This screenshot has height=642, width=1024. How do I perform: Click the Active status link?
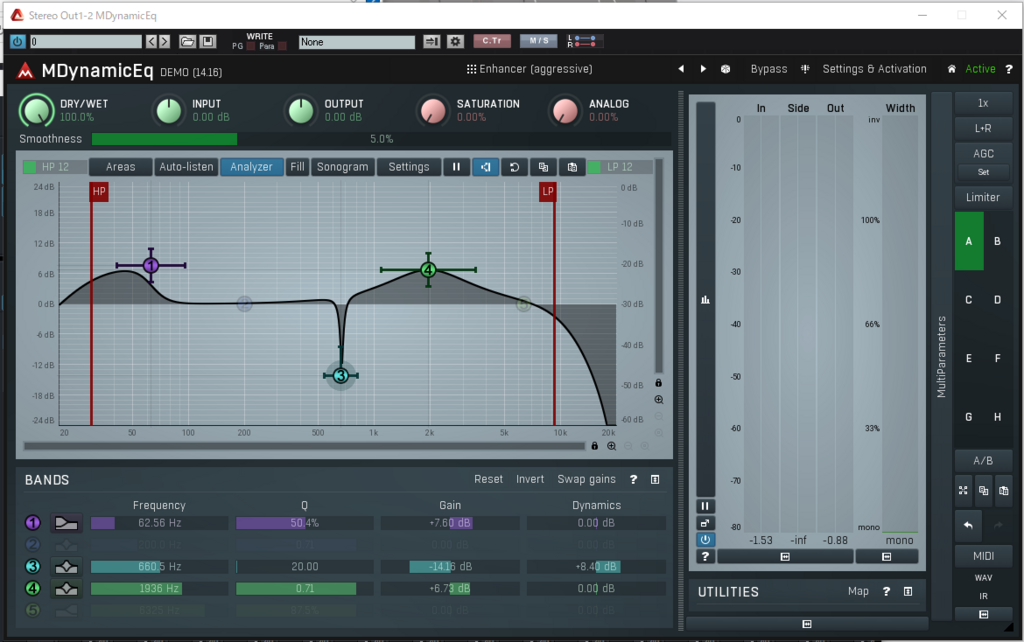pos(980,69)
